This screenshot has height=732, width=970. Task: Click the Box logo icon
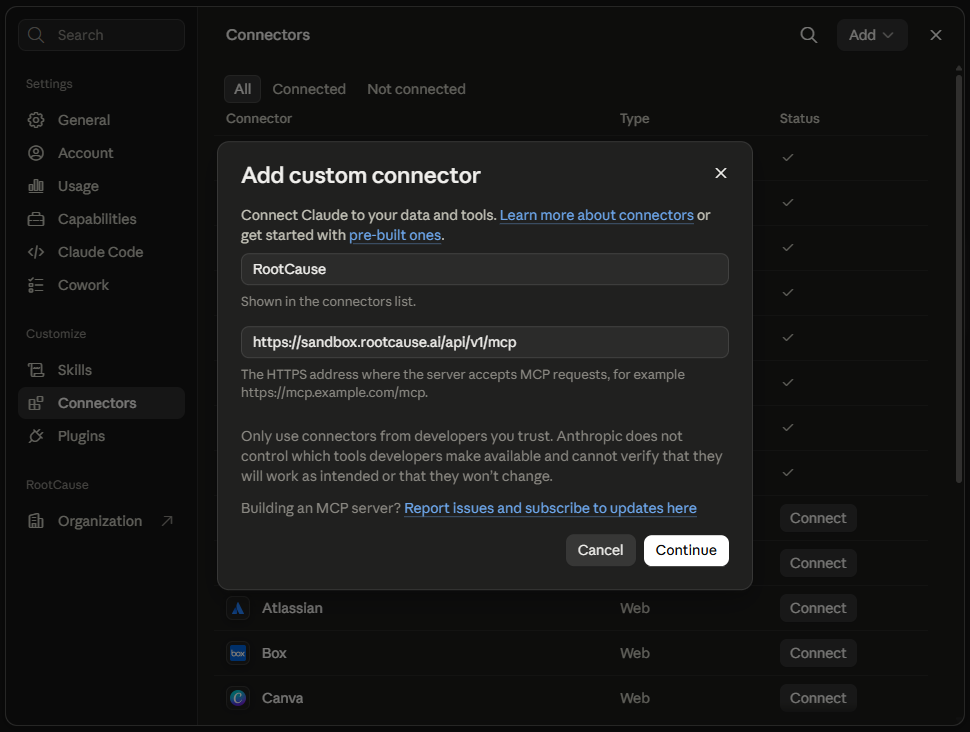(238, 653)
